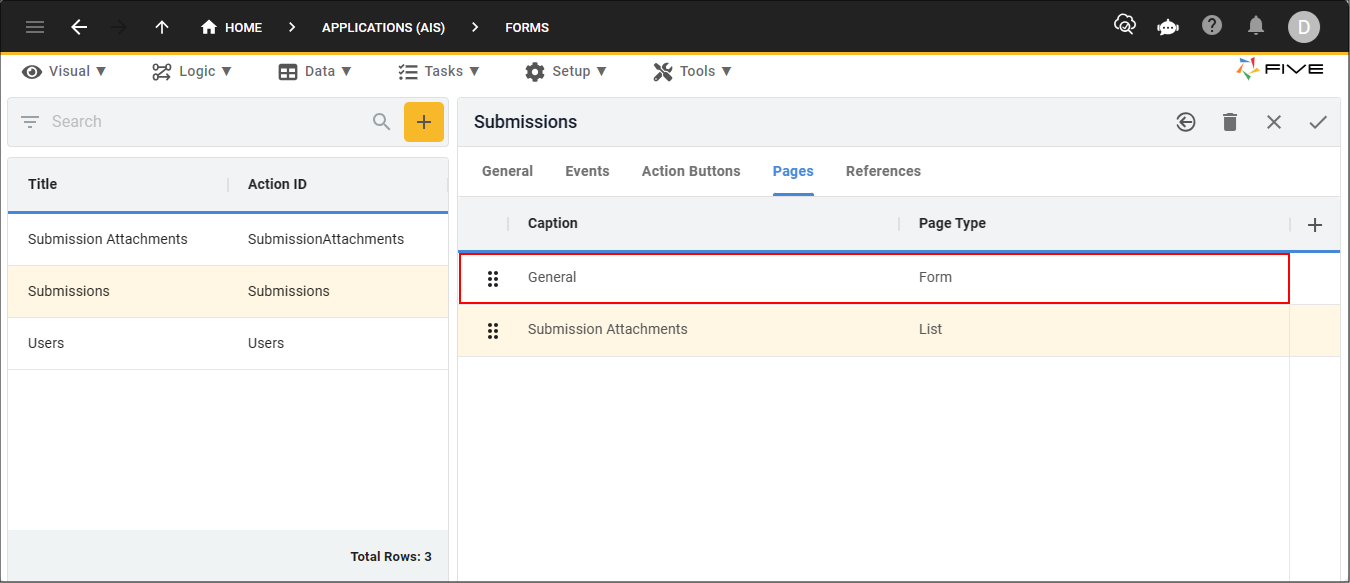Open the notifications bell
This screenshot has width=1350, height=583.
1256,26
